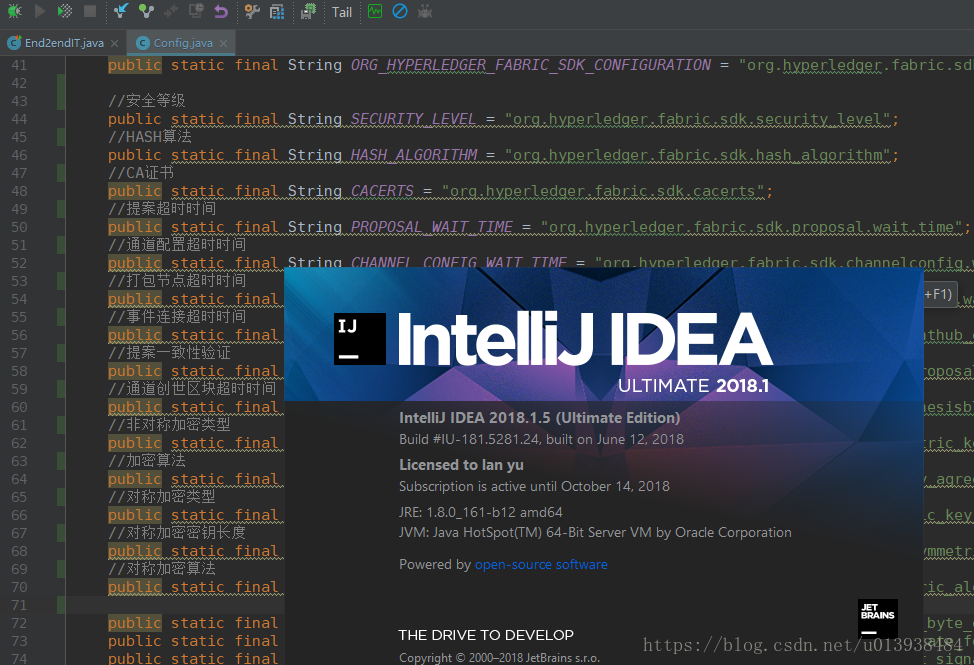Image resolution: width=974 pixels, height=665 pixels.
Task: Click the floppy disk with green chip icon
Action: pos(308,11)
